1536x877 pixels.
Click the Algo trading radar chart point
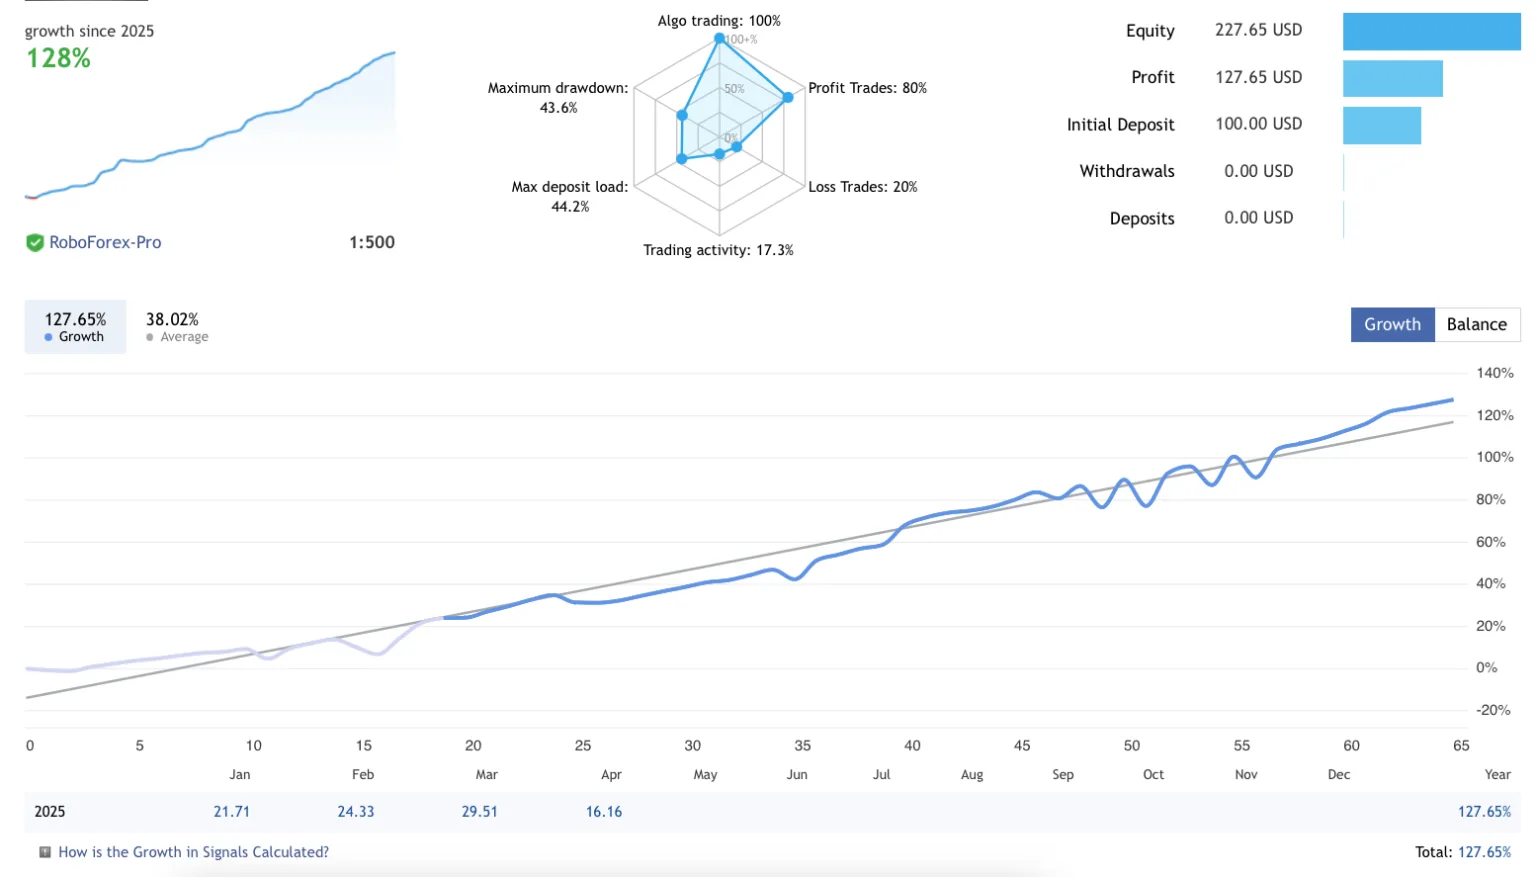point(719,38)
